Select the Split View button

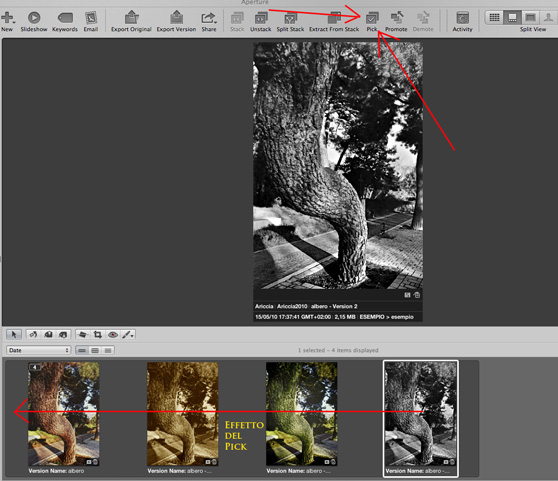pos(512,17)
